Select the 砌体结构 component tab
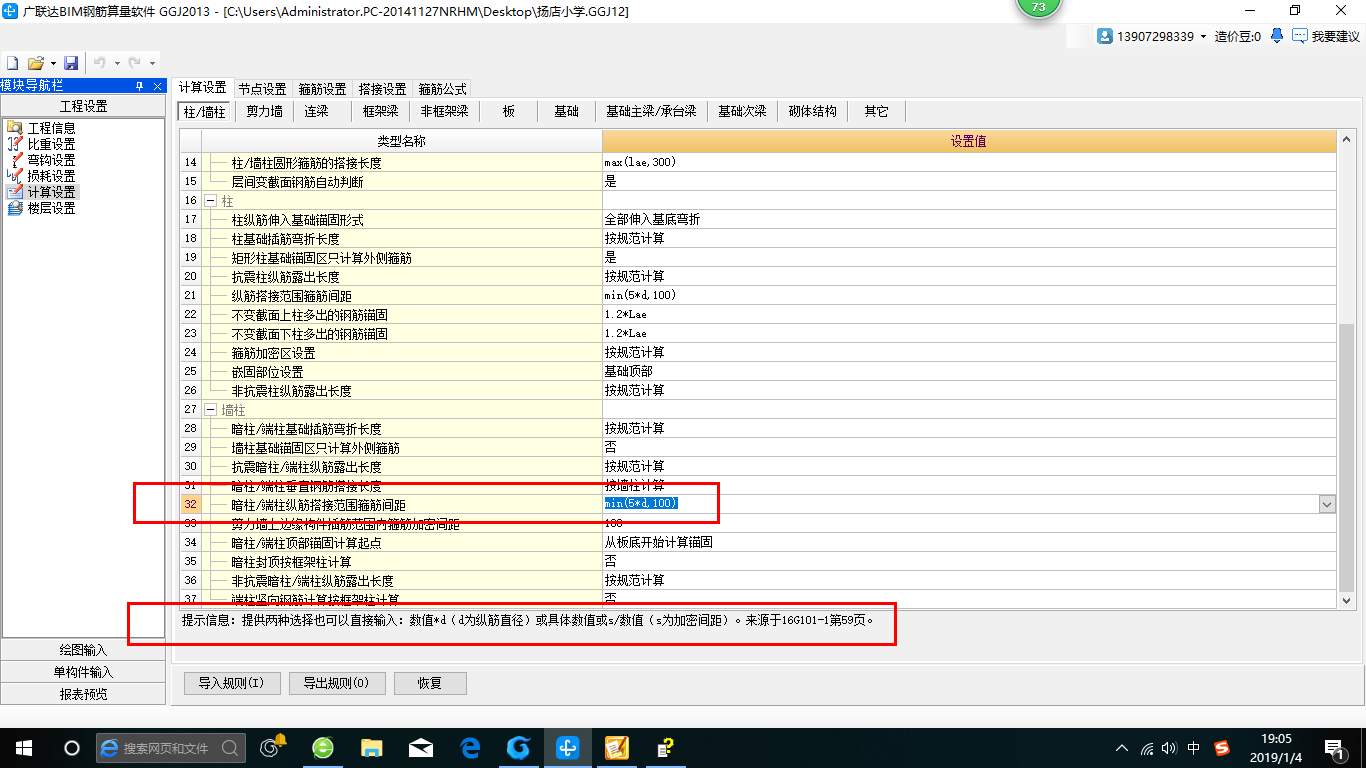This screenshot has height=768, width=1366. 812,111
